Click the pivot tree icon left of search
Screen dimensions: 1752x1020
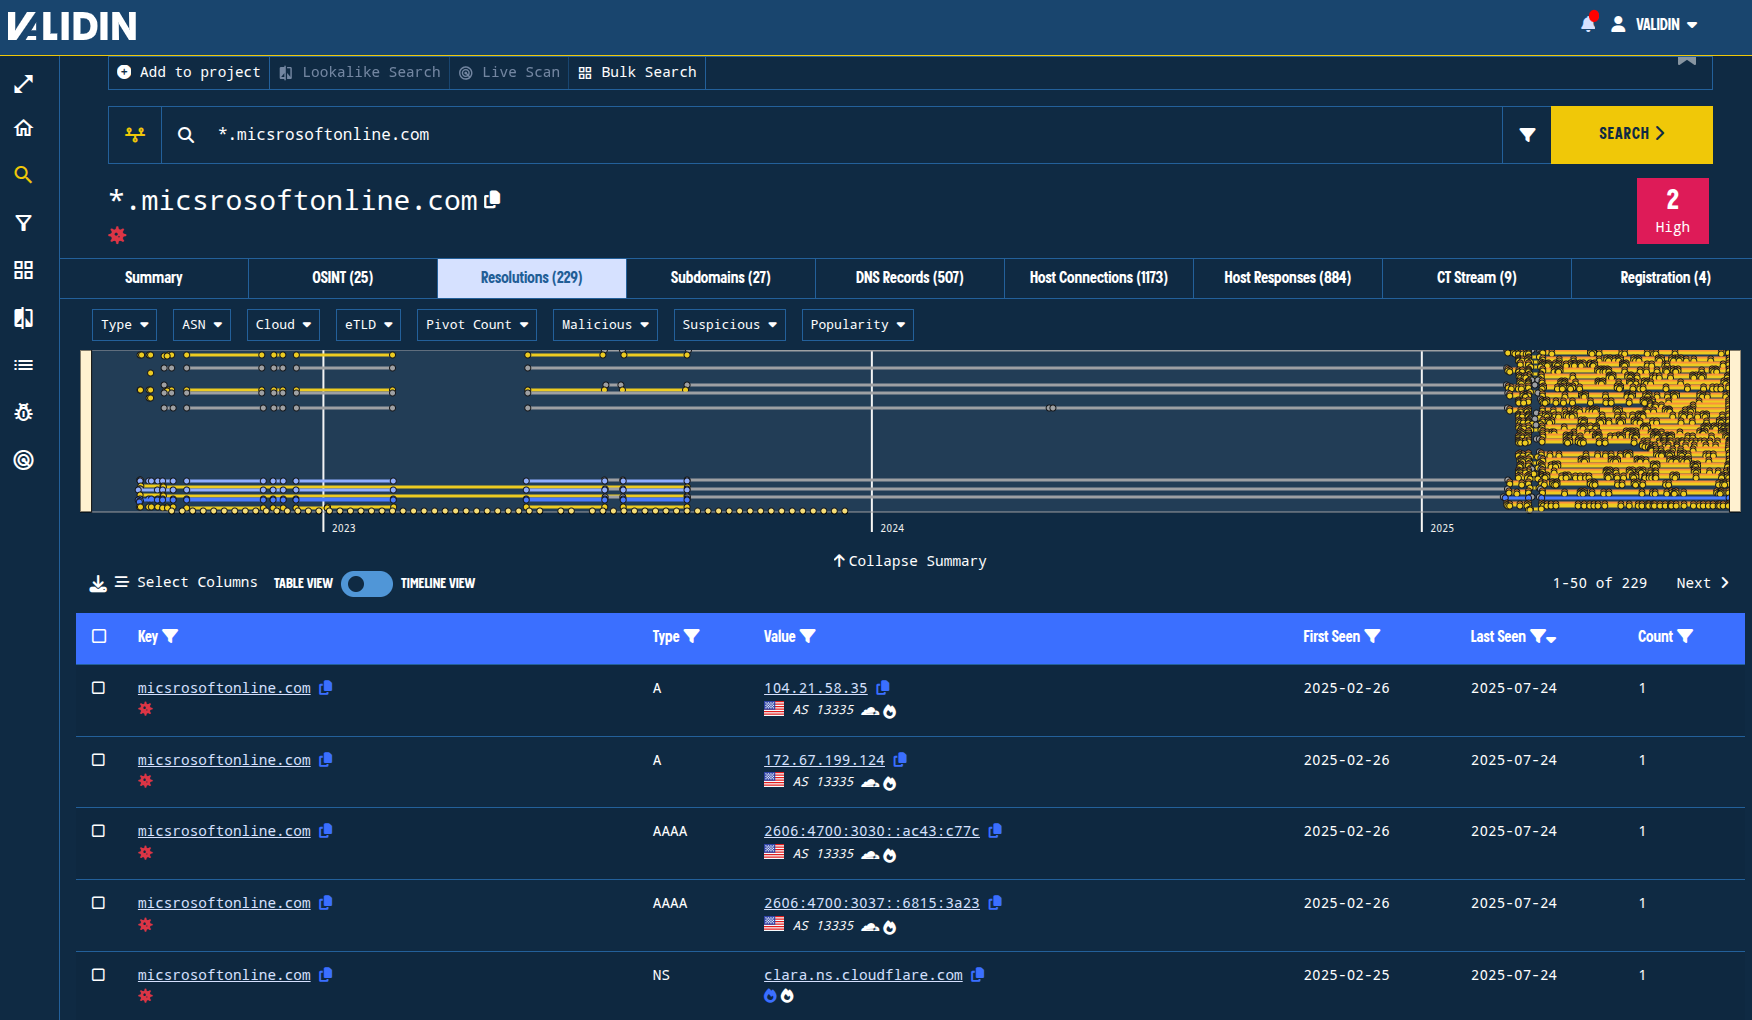(135, 134)
